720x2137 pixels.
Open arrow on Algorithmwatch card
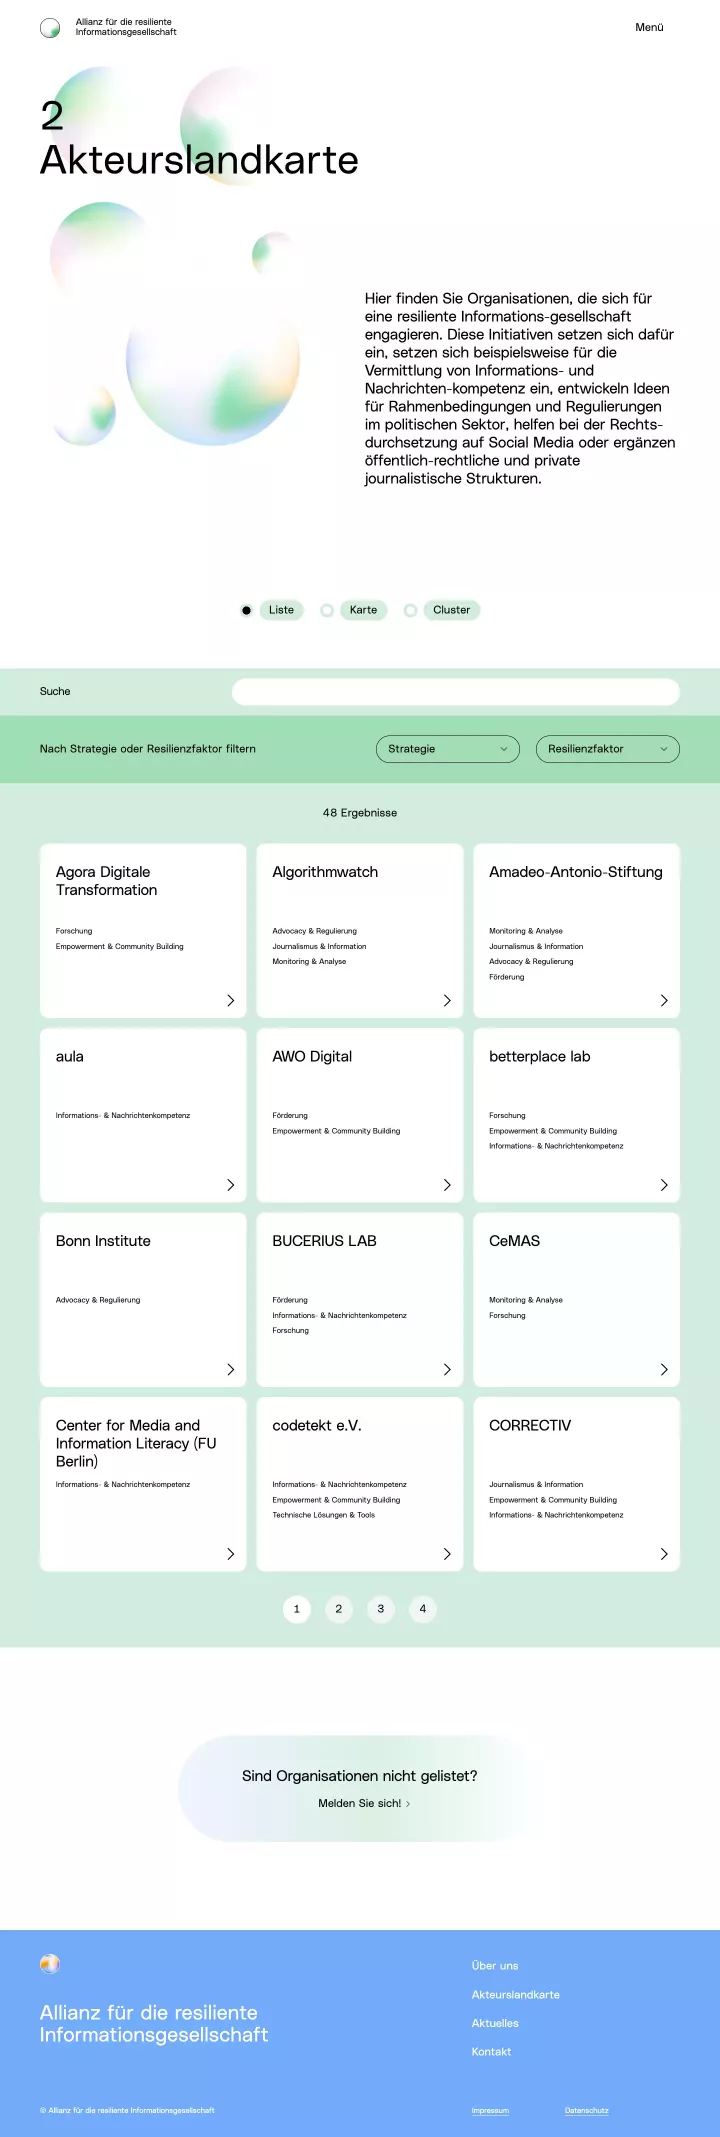447,1000
